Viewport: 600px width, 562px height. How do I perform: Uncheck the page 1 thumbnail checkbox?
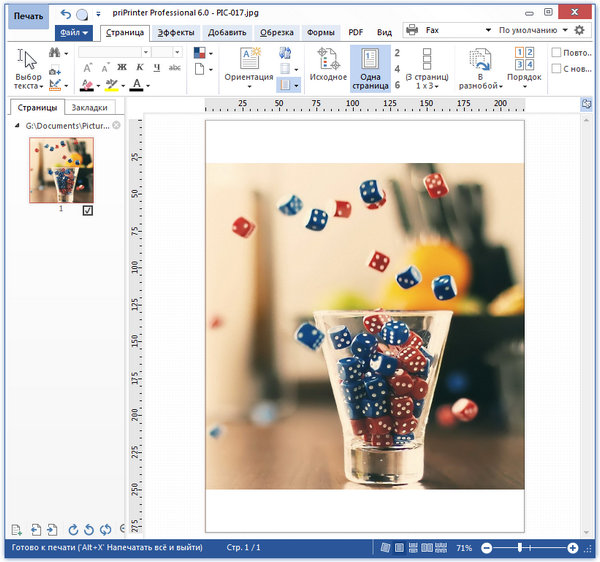click(x=88, y=211)
